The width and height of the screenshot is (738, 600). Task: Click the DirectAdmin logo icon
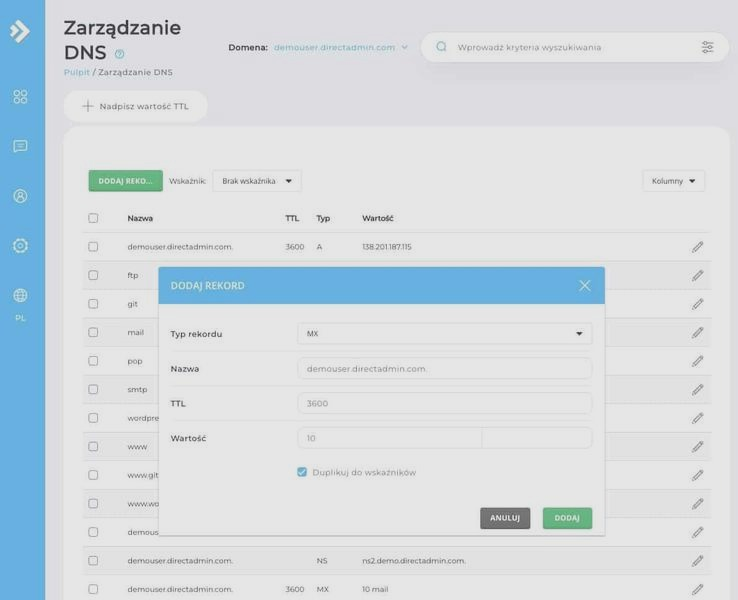point(20,32)
